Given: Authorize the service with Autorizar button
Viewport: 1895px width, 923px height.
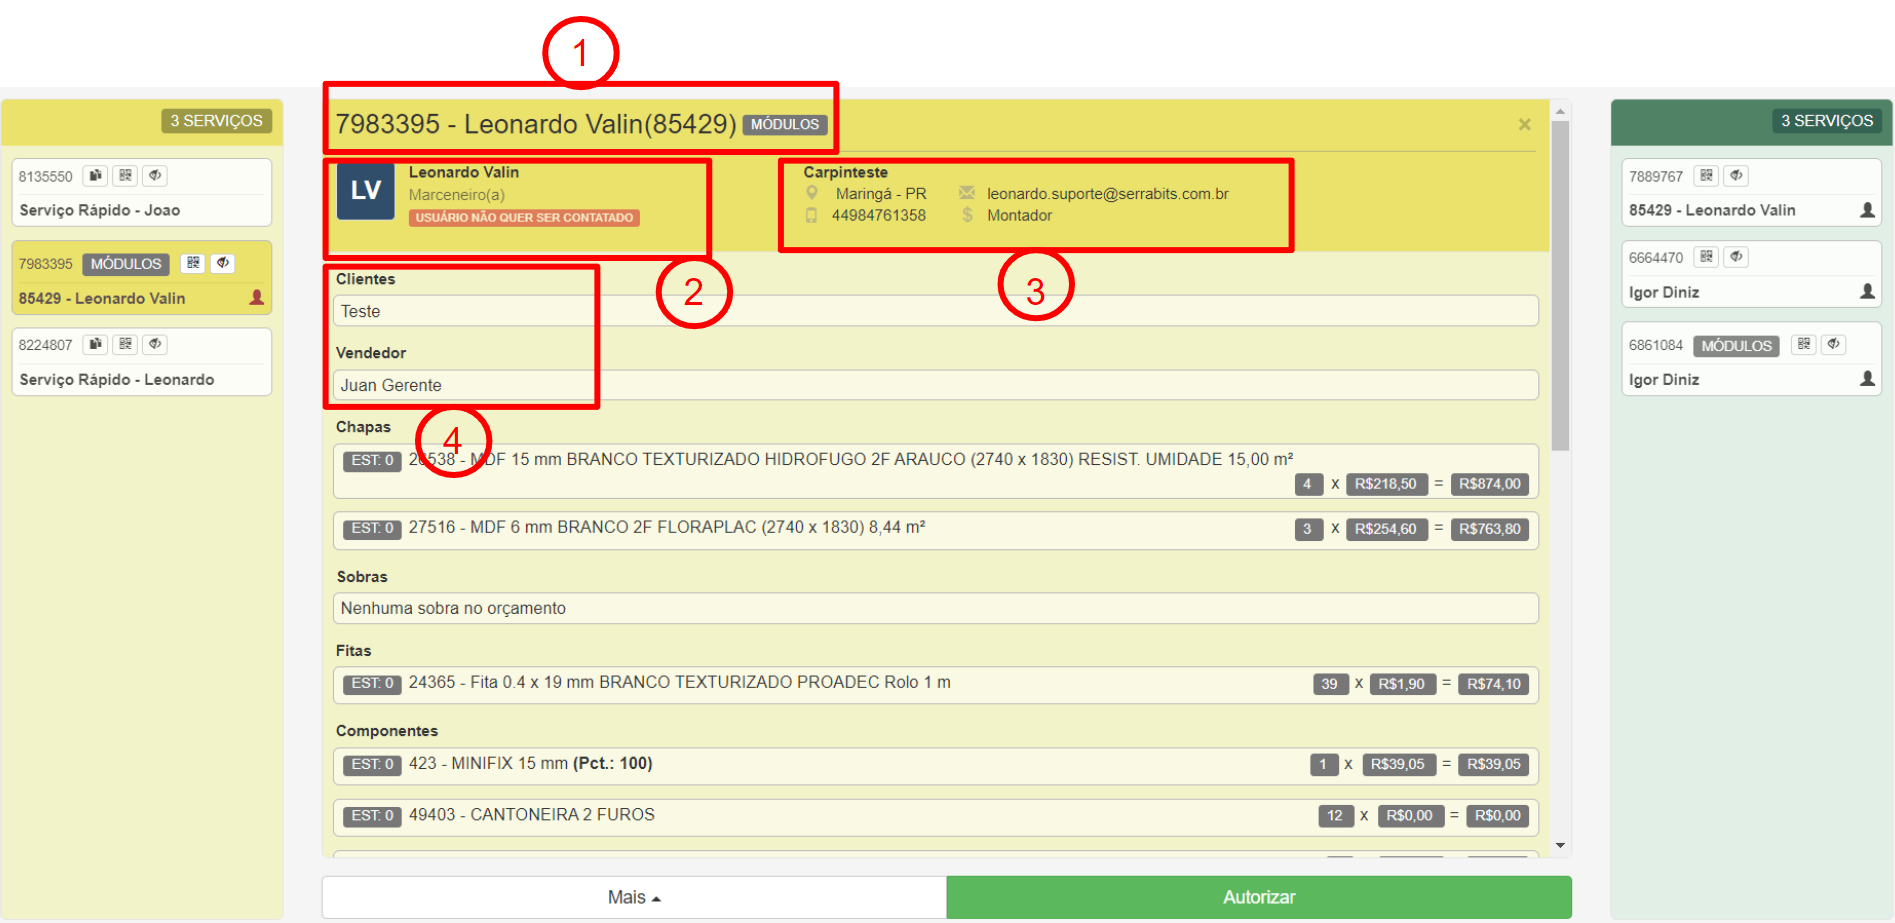Looking at the screenshot, I should (x=1259, y=897).
